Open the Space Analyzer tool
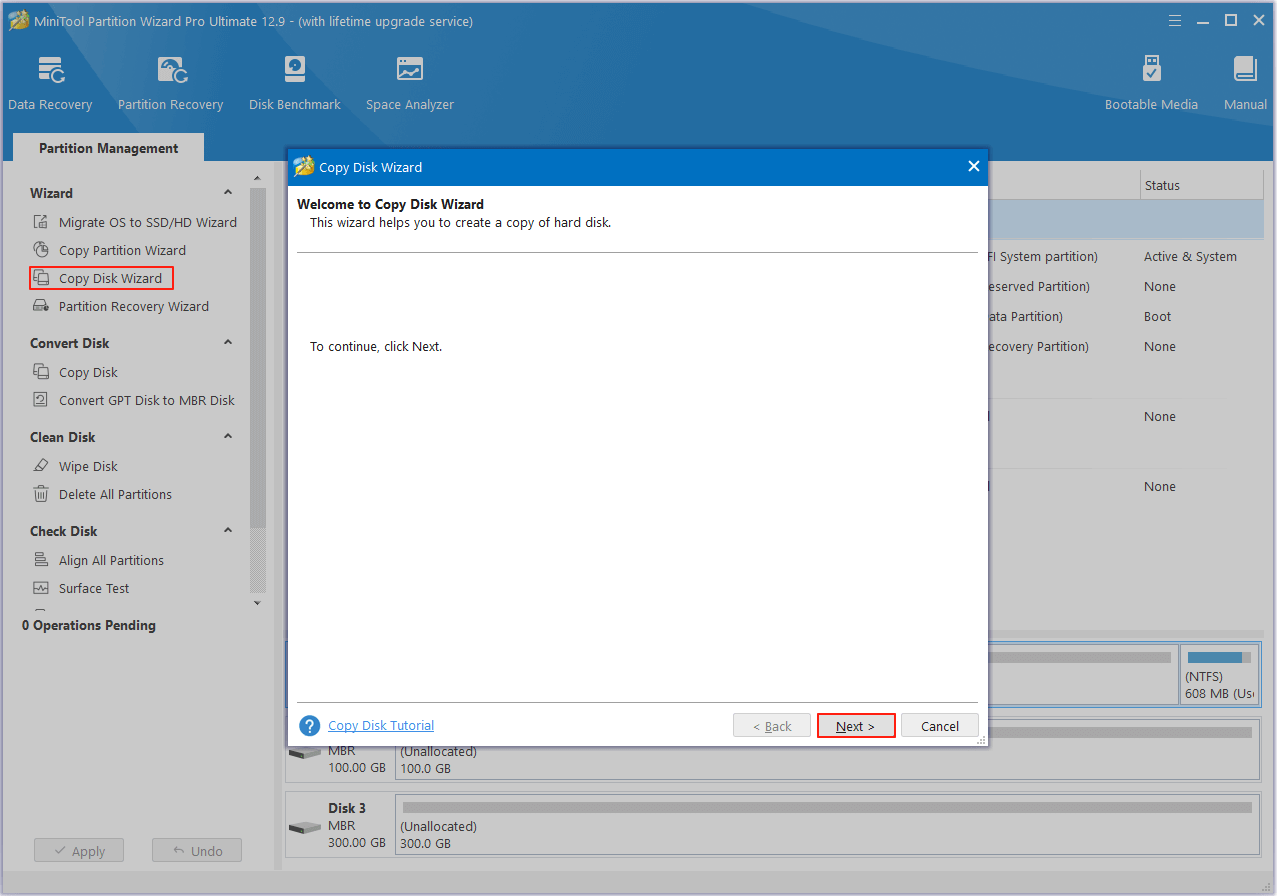This screenshot has width=1277, height=896. tap(410, 84)
